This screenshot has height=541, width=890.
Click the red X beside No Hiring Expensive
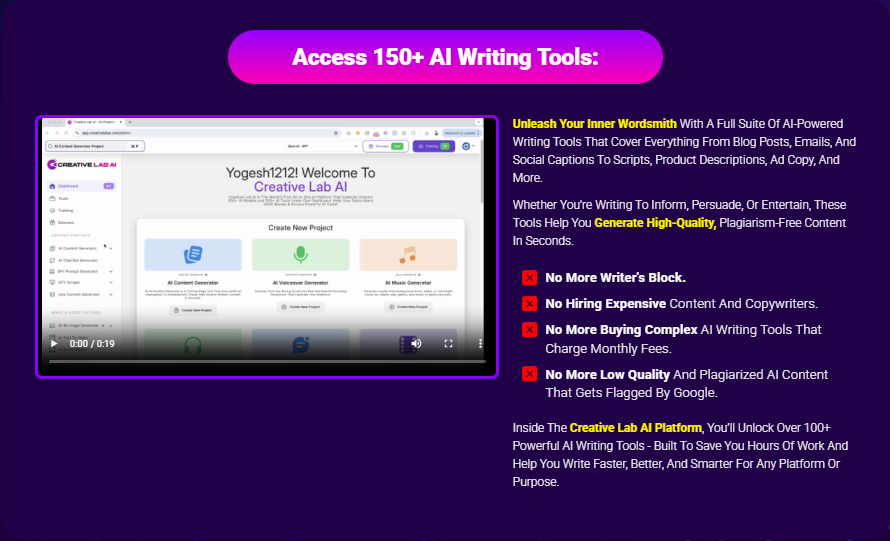click(530, 304)
